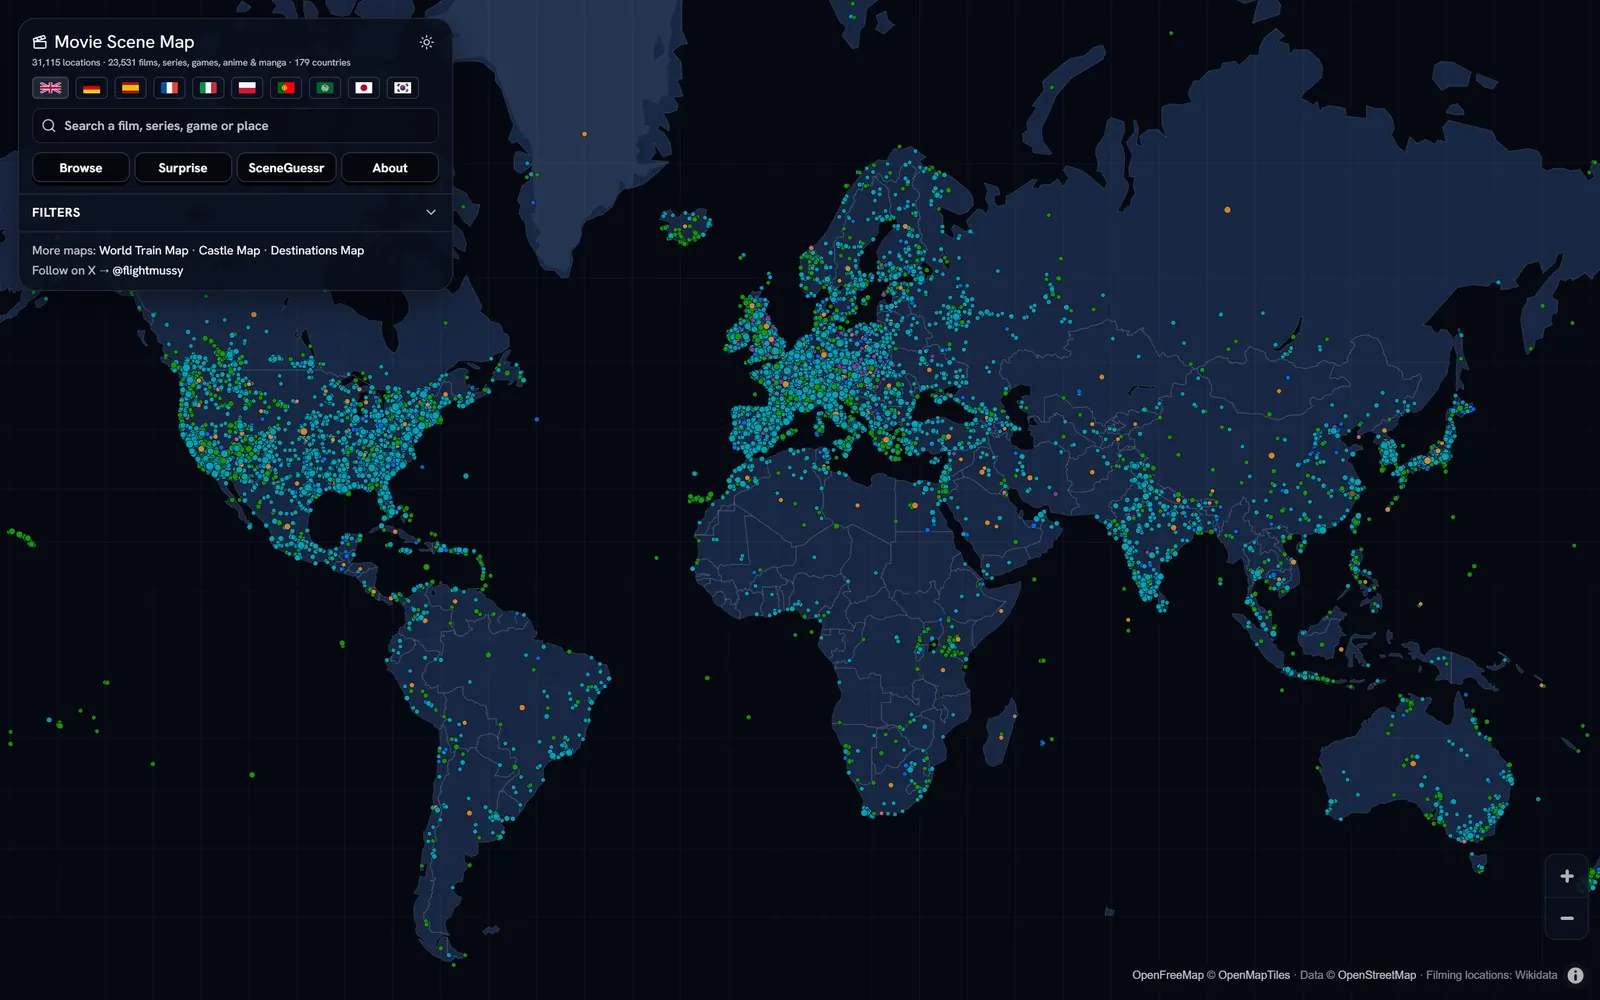1600x1000 pixels.
Task: Switch to Japanese via the Japan flag
Action: (364, 88)
